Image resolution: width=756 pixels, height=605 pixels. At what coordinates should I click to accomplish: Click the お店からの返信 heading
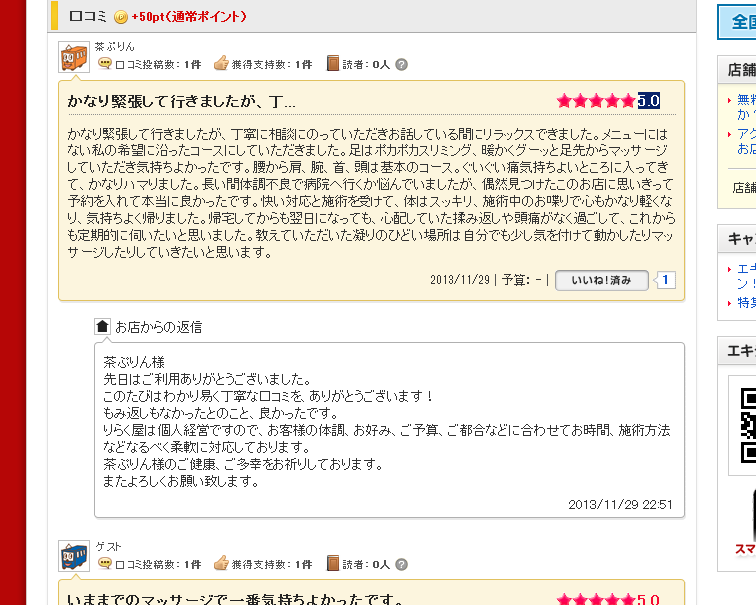(x=159, y=327)
